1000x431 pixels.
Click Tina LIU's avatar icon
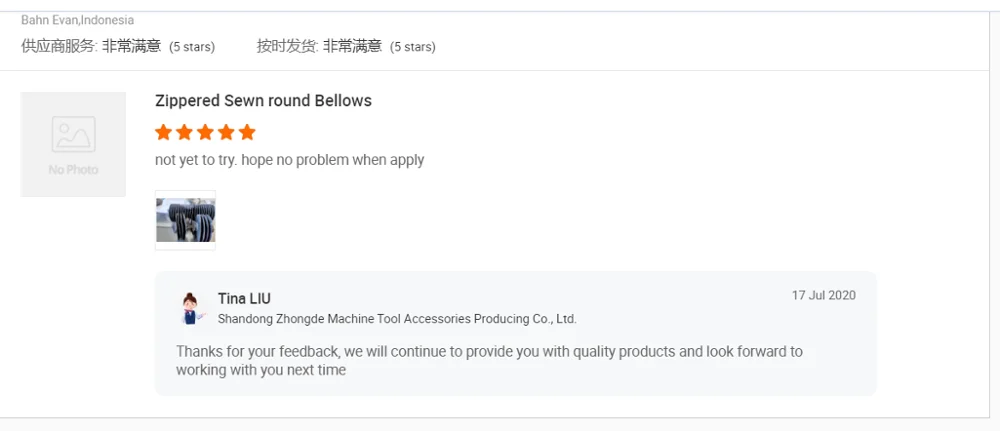pyautogui.click(x=190, y=308)
